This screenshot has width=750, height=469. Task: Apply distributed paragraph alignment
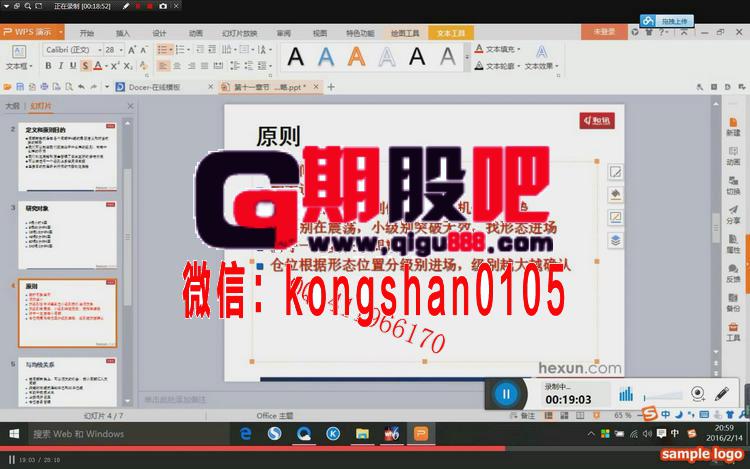[x=218, y=65]
